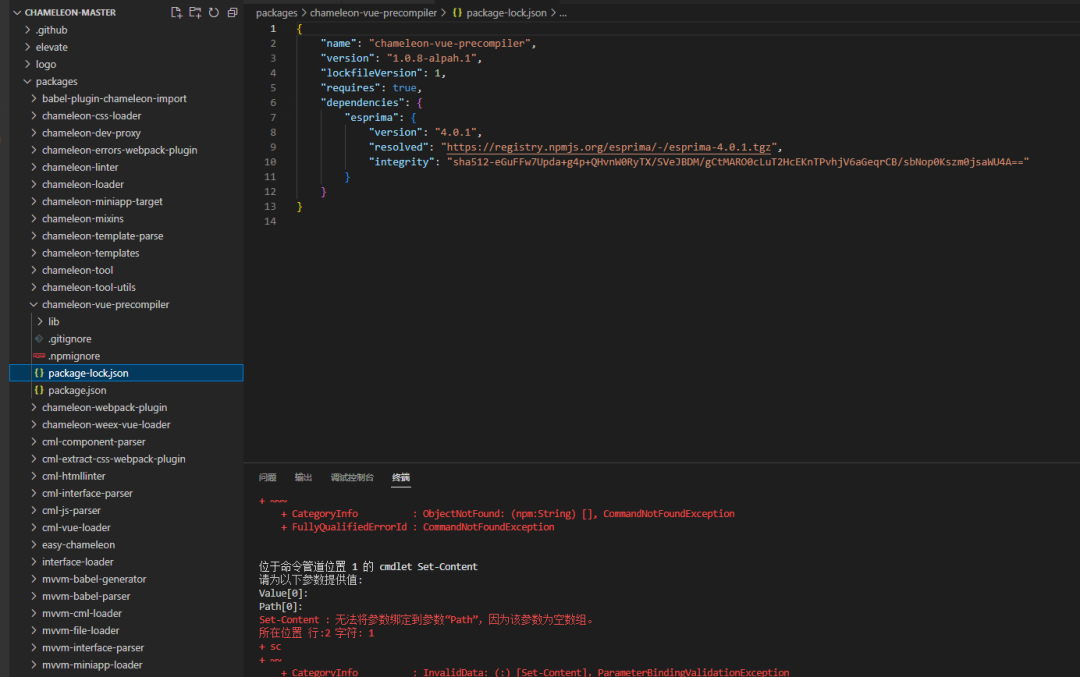Collapse the CHAMELEON-MASTER root section

pos(17,12)
